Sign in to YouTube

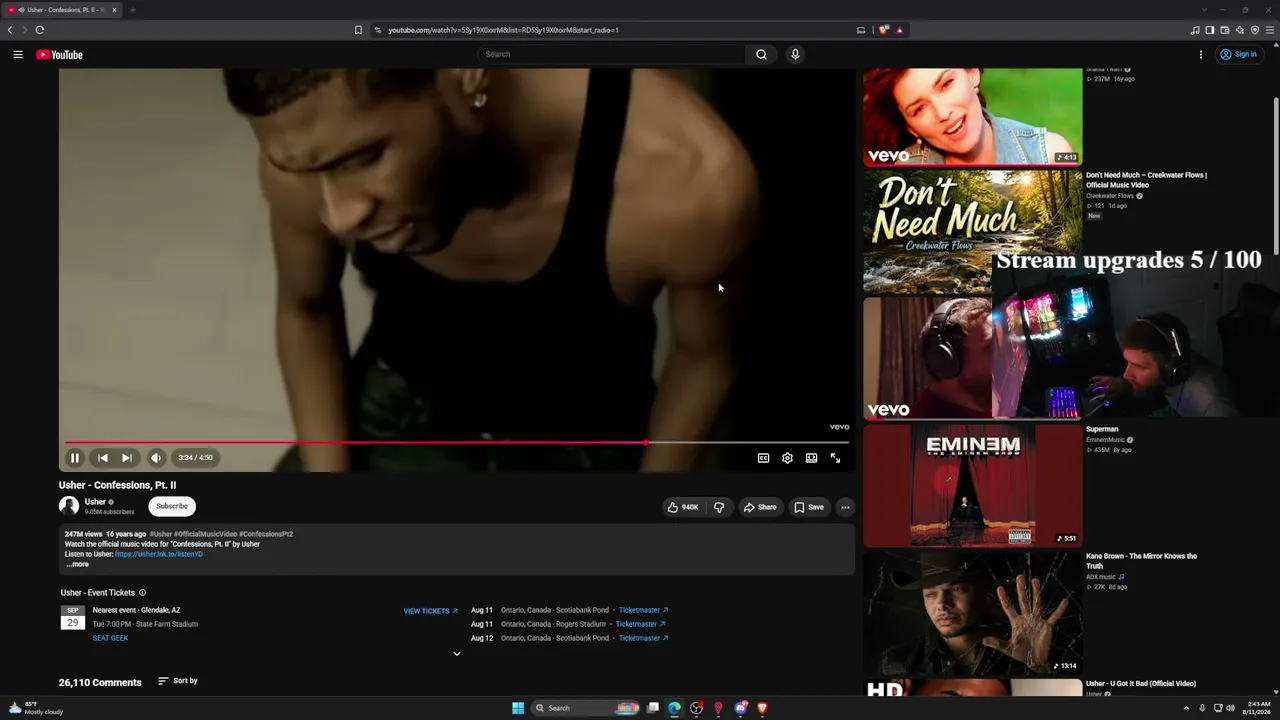[x=1239, y=55]
